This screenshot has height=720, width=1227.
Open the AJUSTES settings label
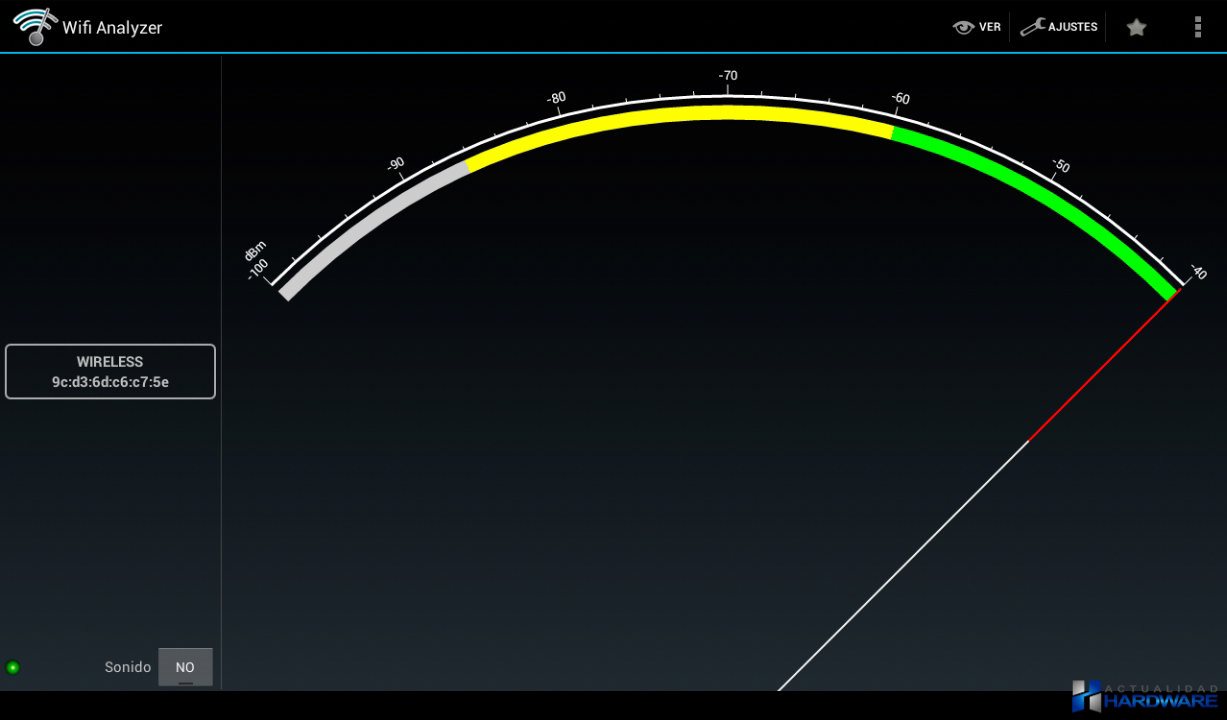[1072, 27]
